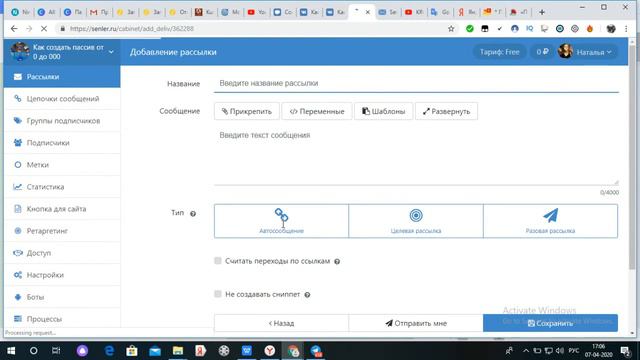This screenshot has width=640, height=360.
Task: Click the orange flame extension icon
Action: click(x=590, y=29)
